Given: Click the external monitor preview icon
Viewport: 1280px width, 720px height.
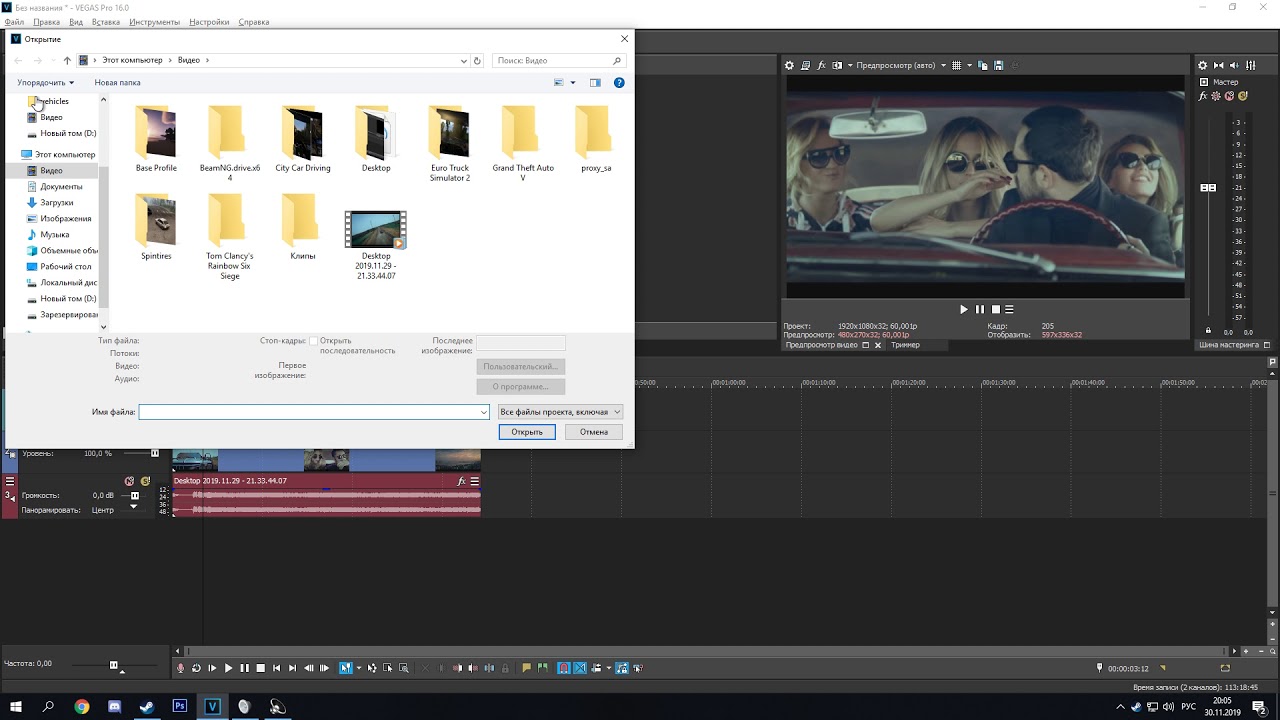Looking at the screenshot, I should click(805, 65).
